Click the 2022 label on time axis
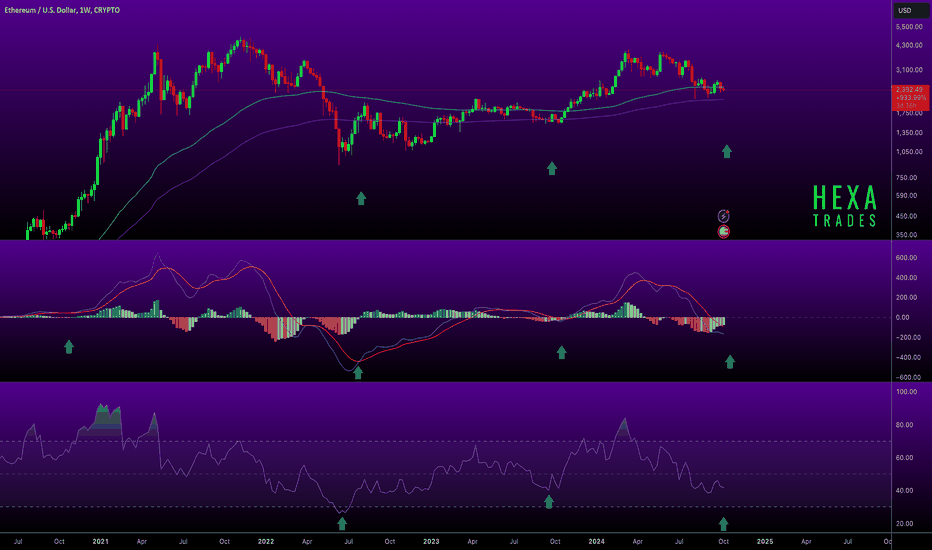 [266, 542]
